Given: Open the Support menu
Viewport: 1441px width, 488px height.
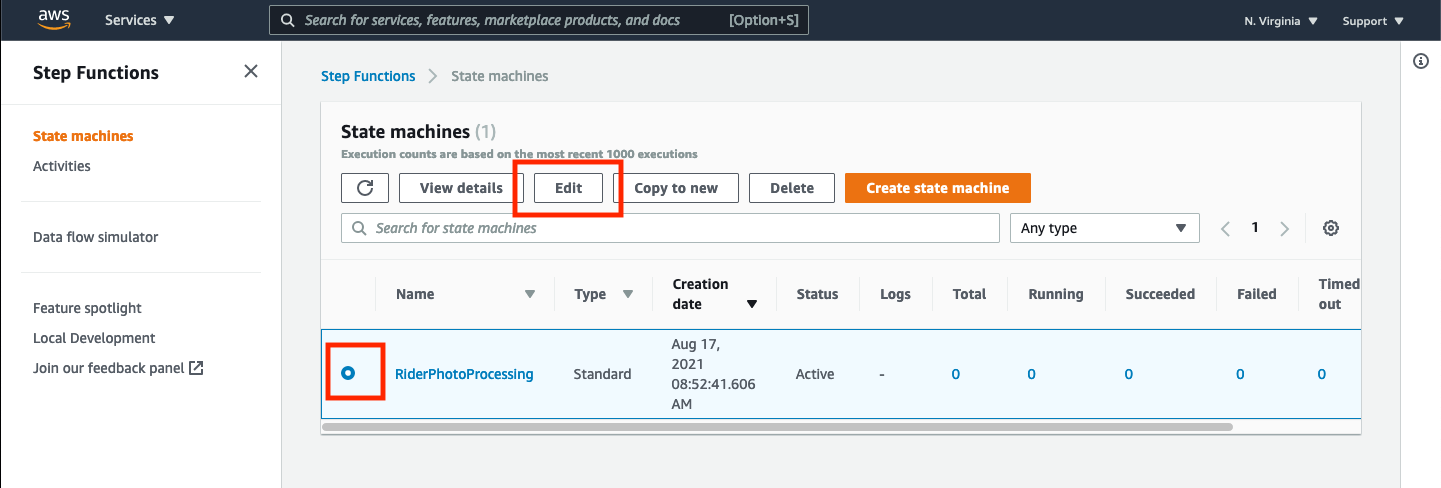Looking at the screenshot, I should tap(1373, 21).
